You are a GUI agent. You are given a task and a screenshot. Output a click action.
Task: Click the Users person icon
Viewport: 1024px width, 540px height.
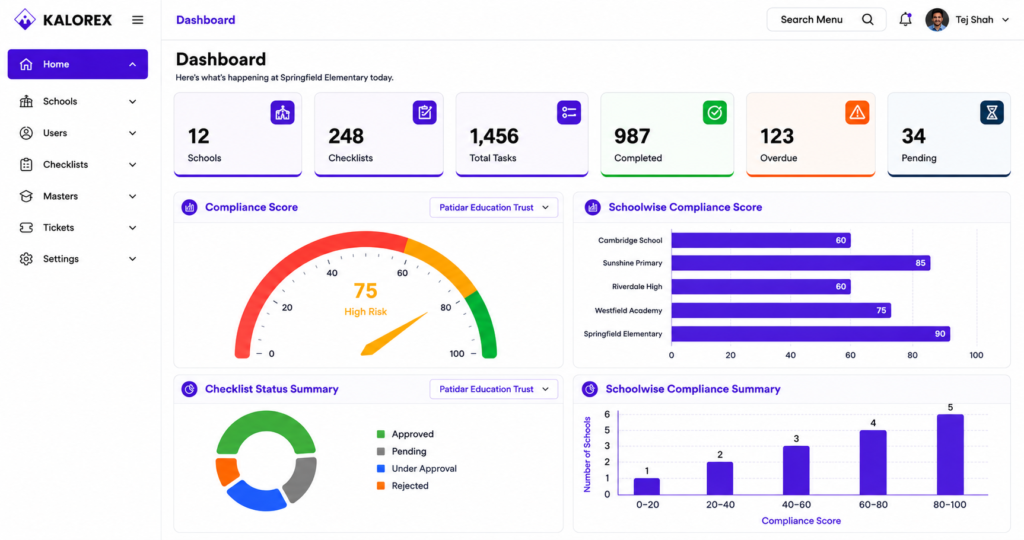click(x=26, y=133)
